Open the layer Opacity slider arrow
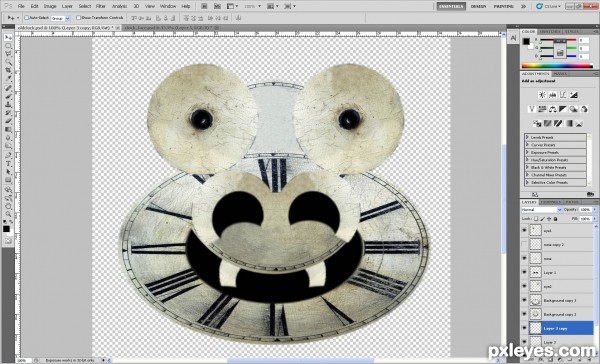 click(x=595, y=210)
